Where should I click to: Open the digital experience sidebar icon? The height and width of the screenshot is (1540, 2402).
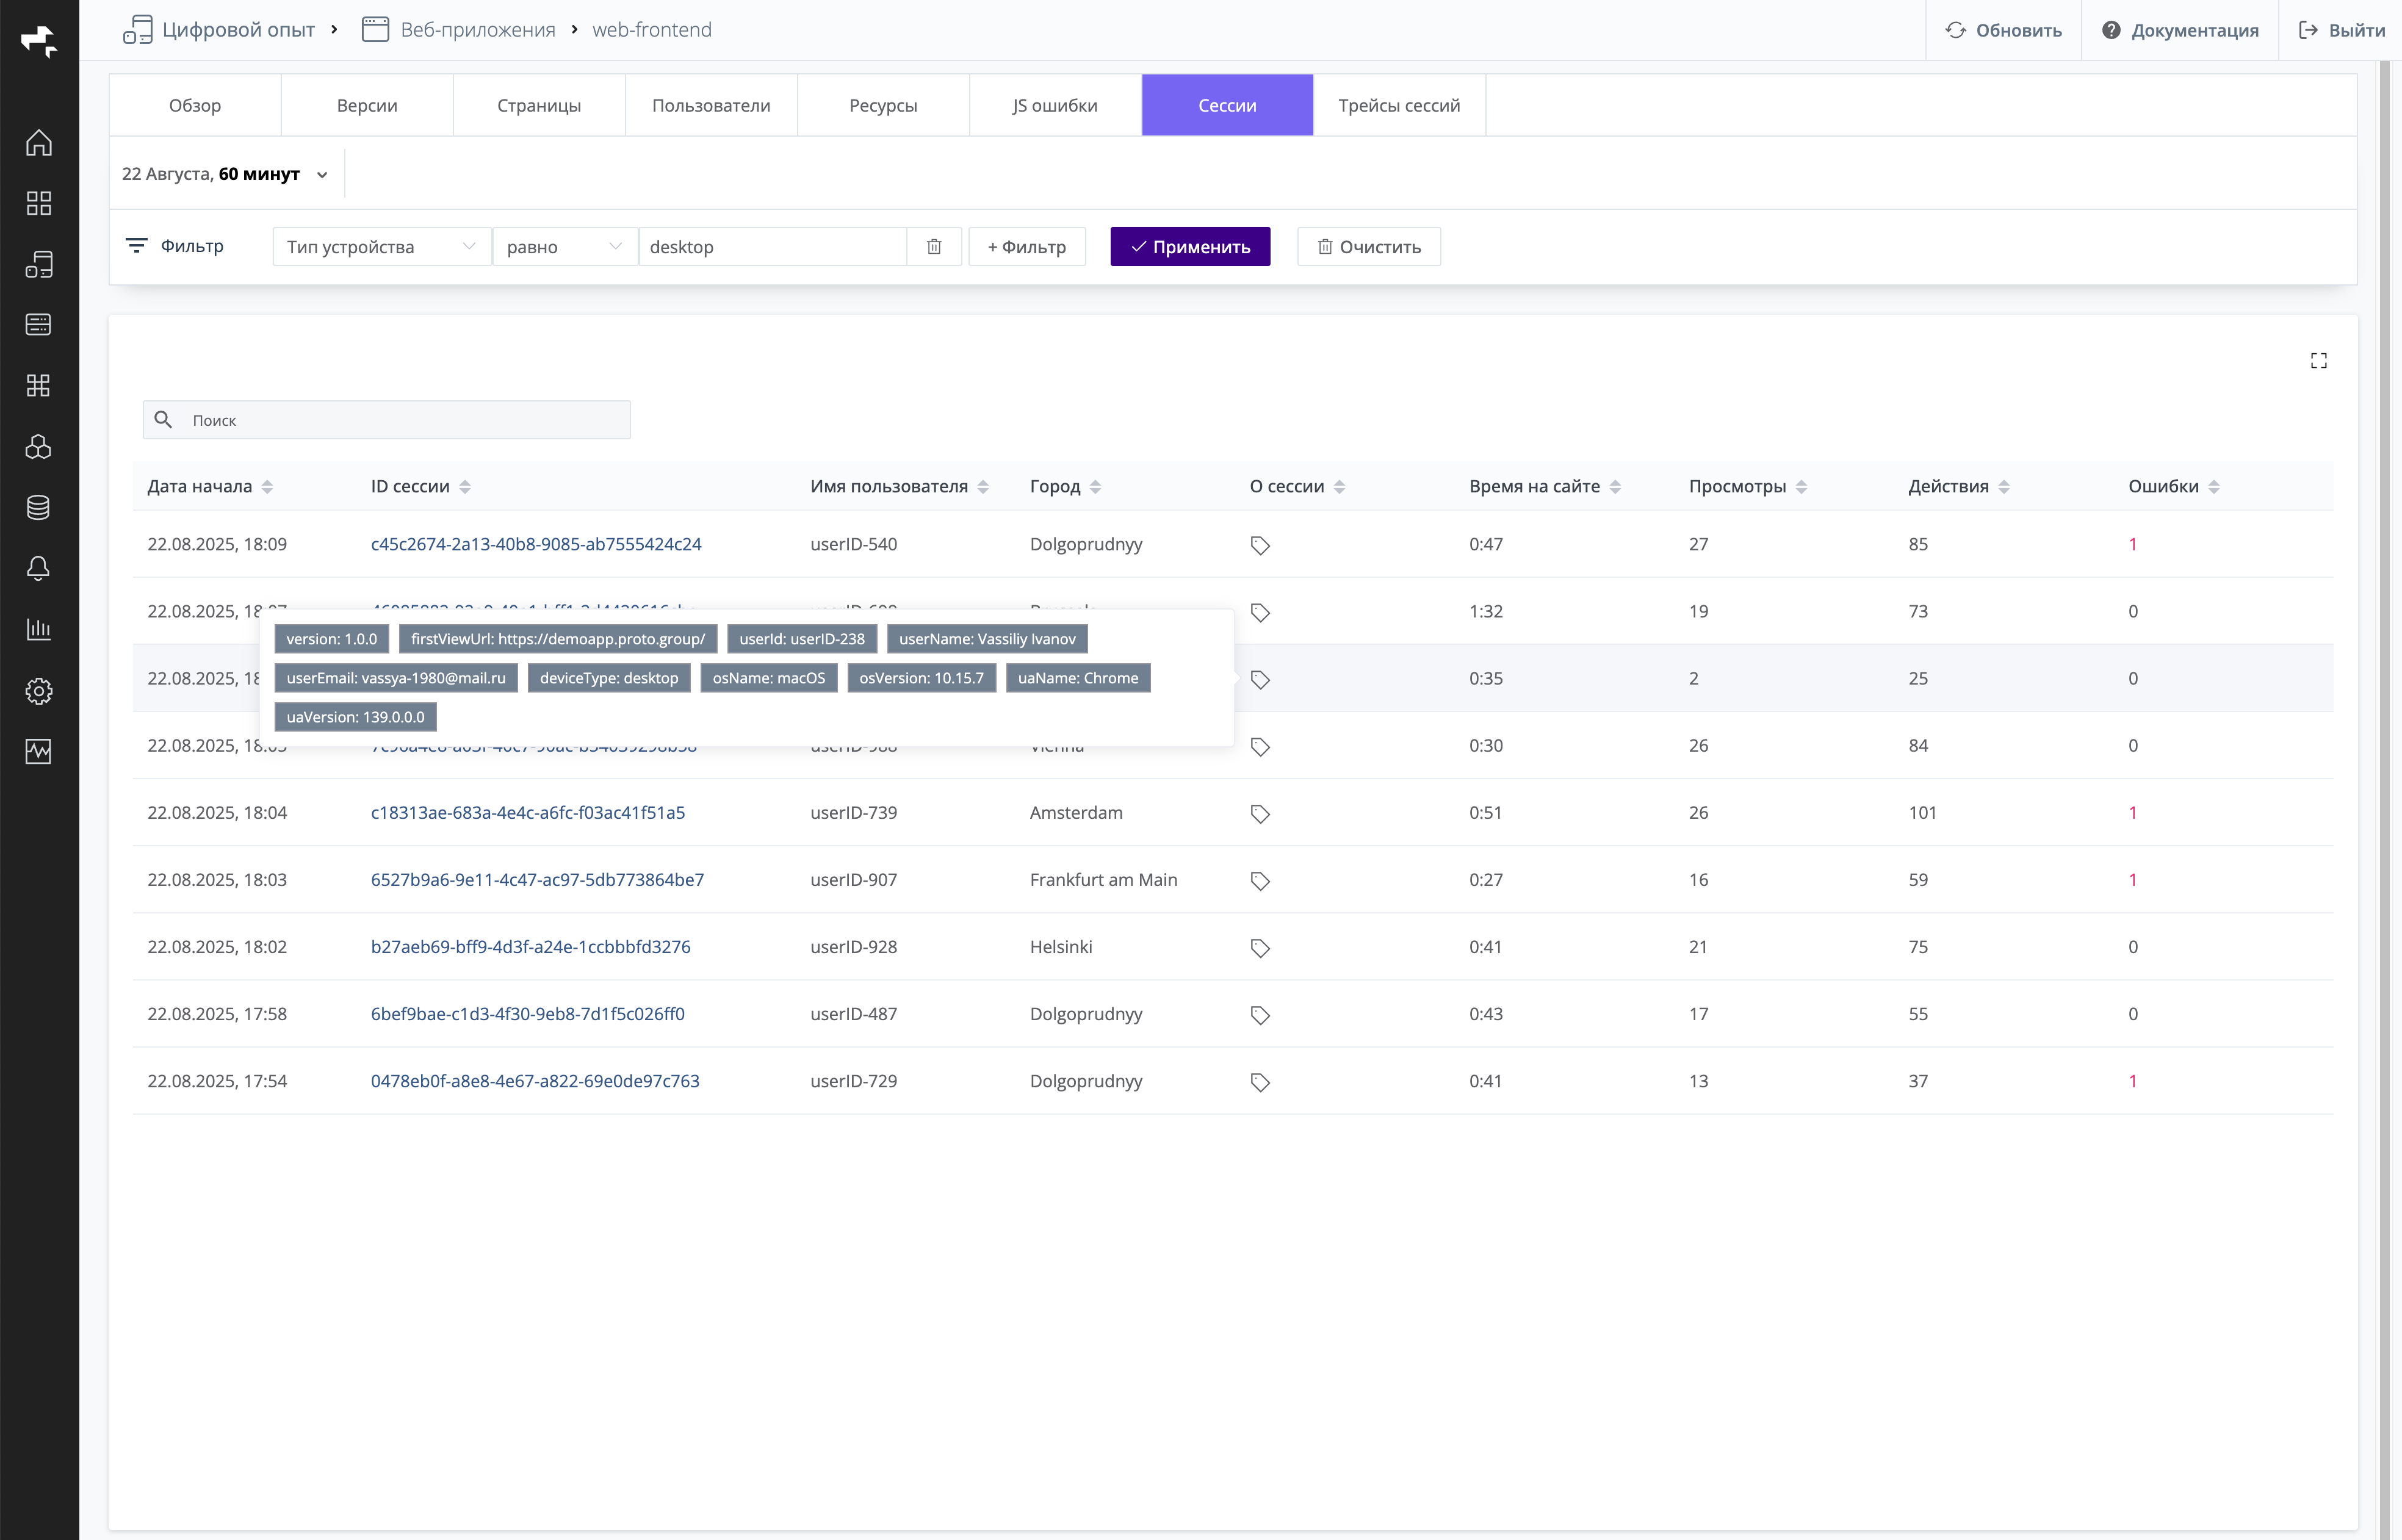pyautogui.click(x=38, y=264)
